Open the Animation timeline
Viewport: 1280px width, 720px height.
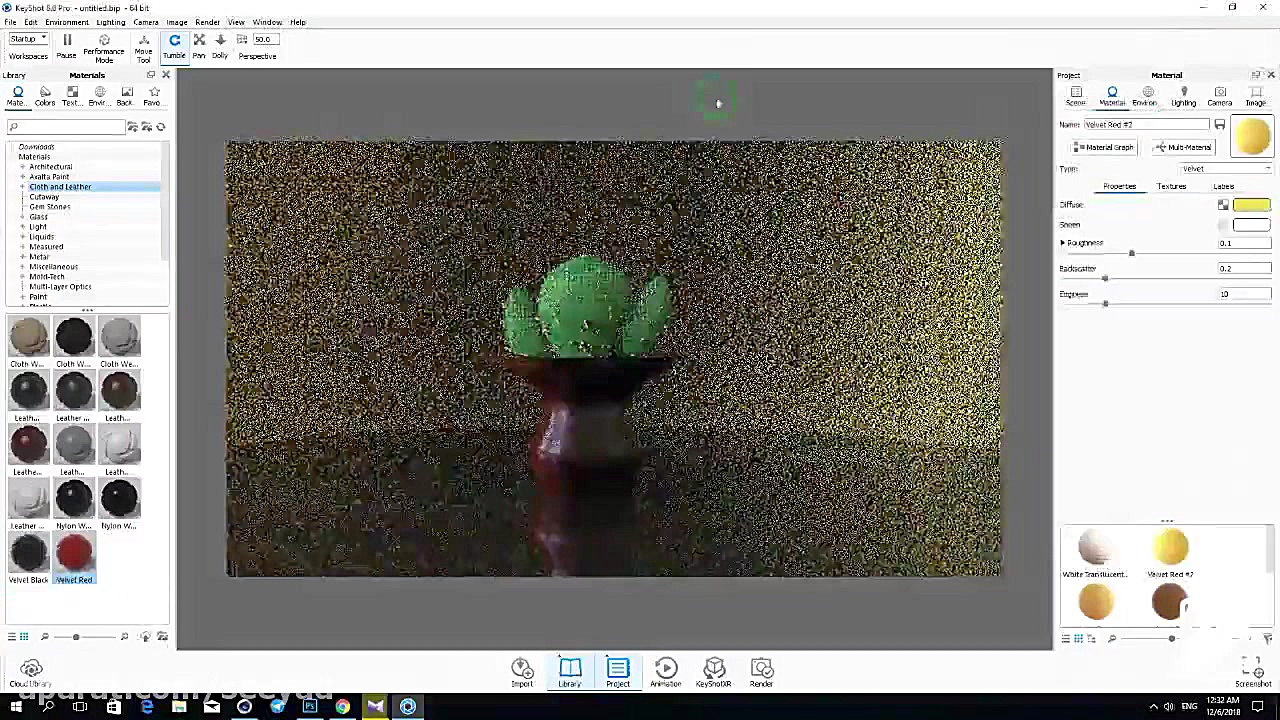pos(666,672)
